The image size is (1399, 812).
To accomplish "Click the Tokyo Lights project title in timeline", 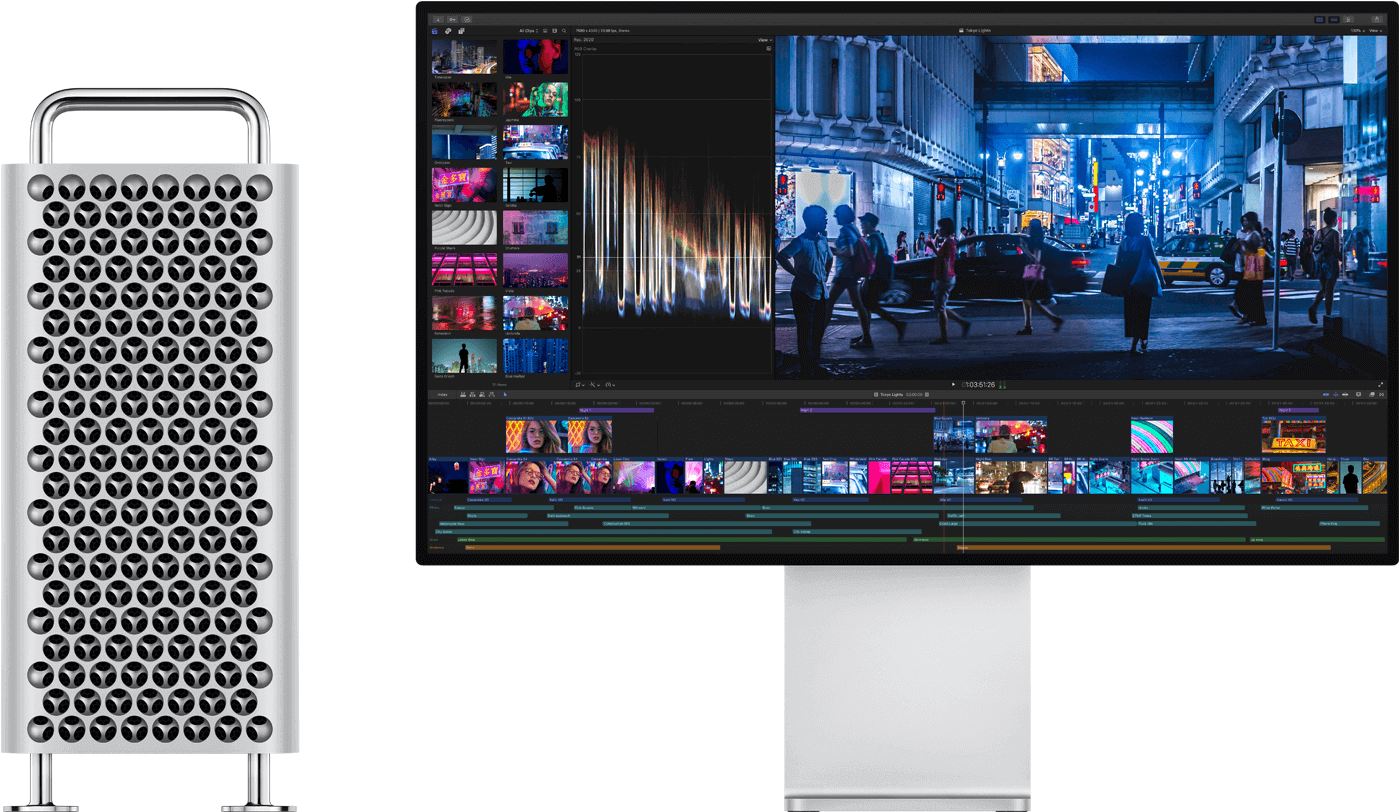I will coord(891,395).
